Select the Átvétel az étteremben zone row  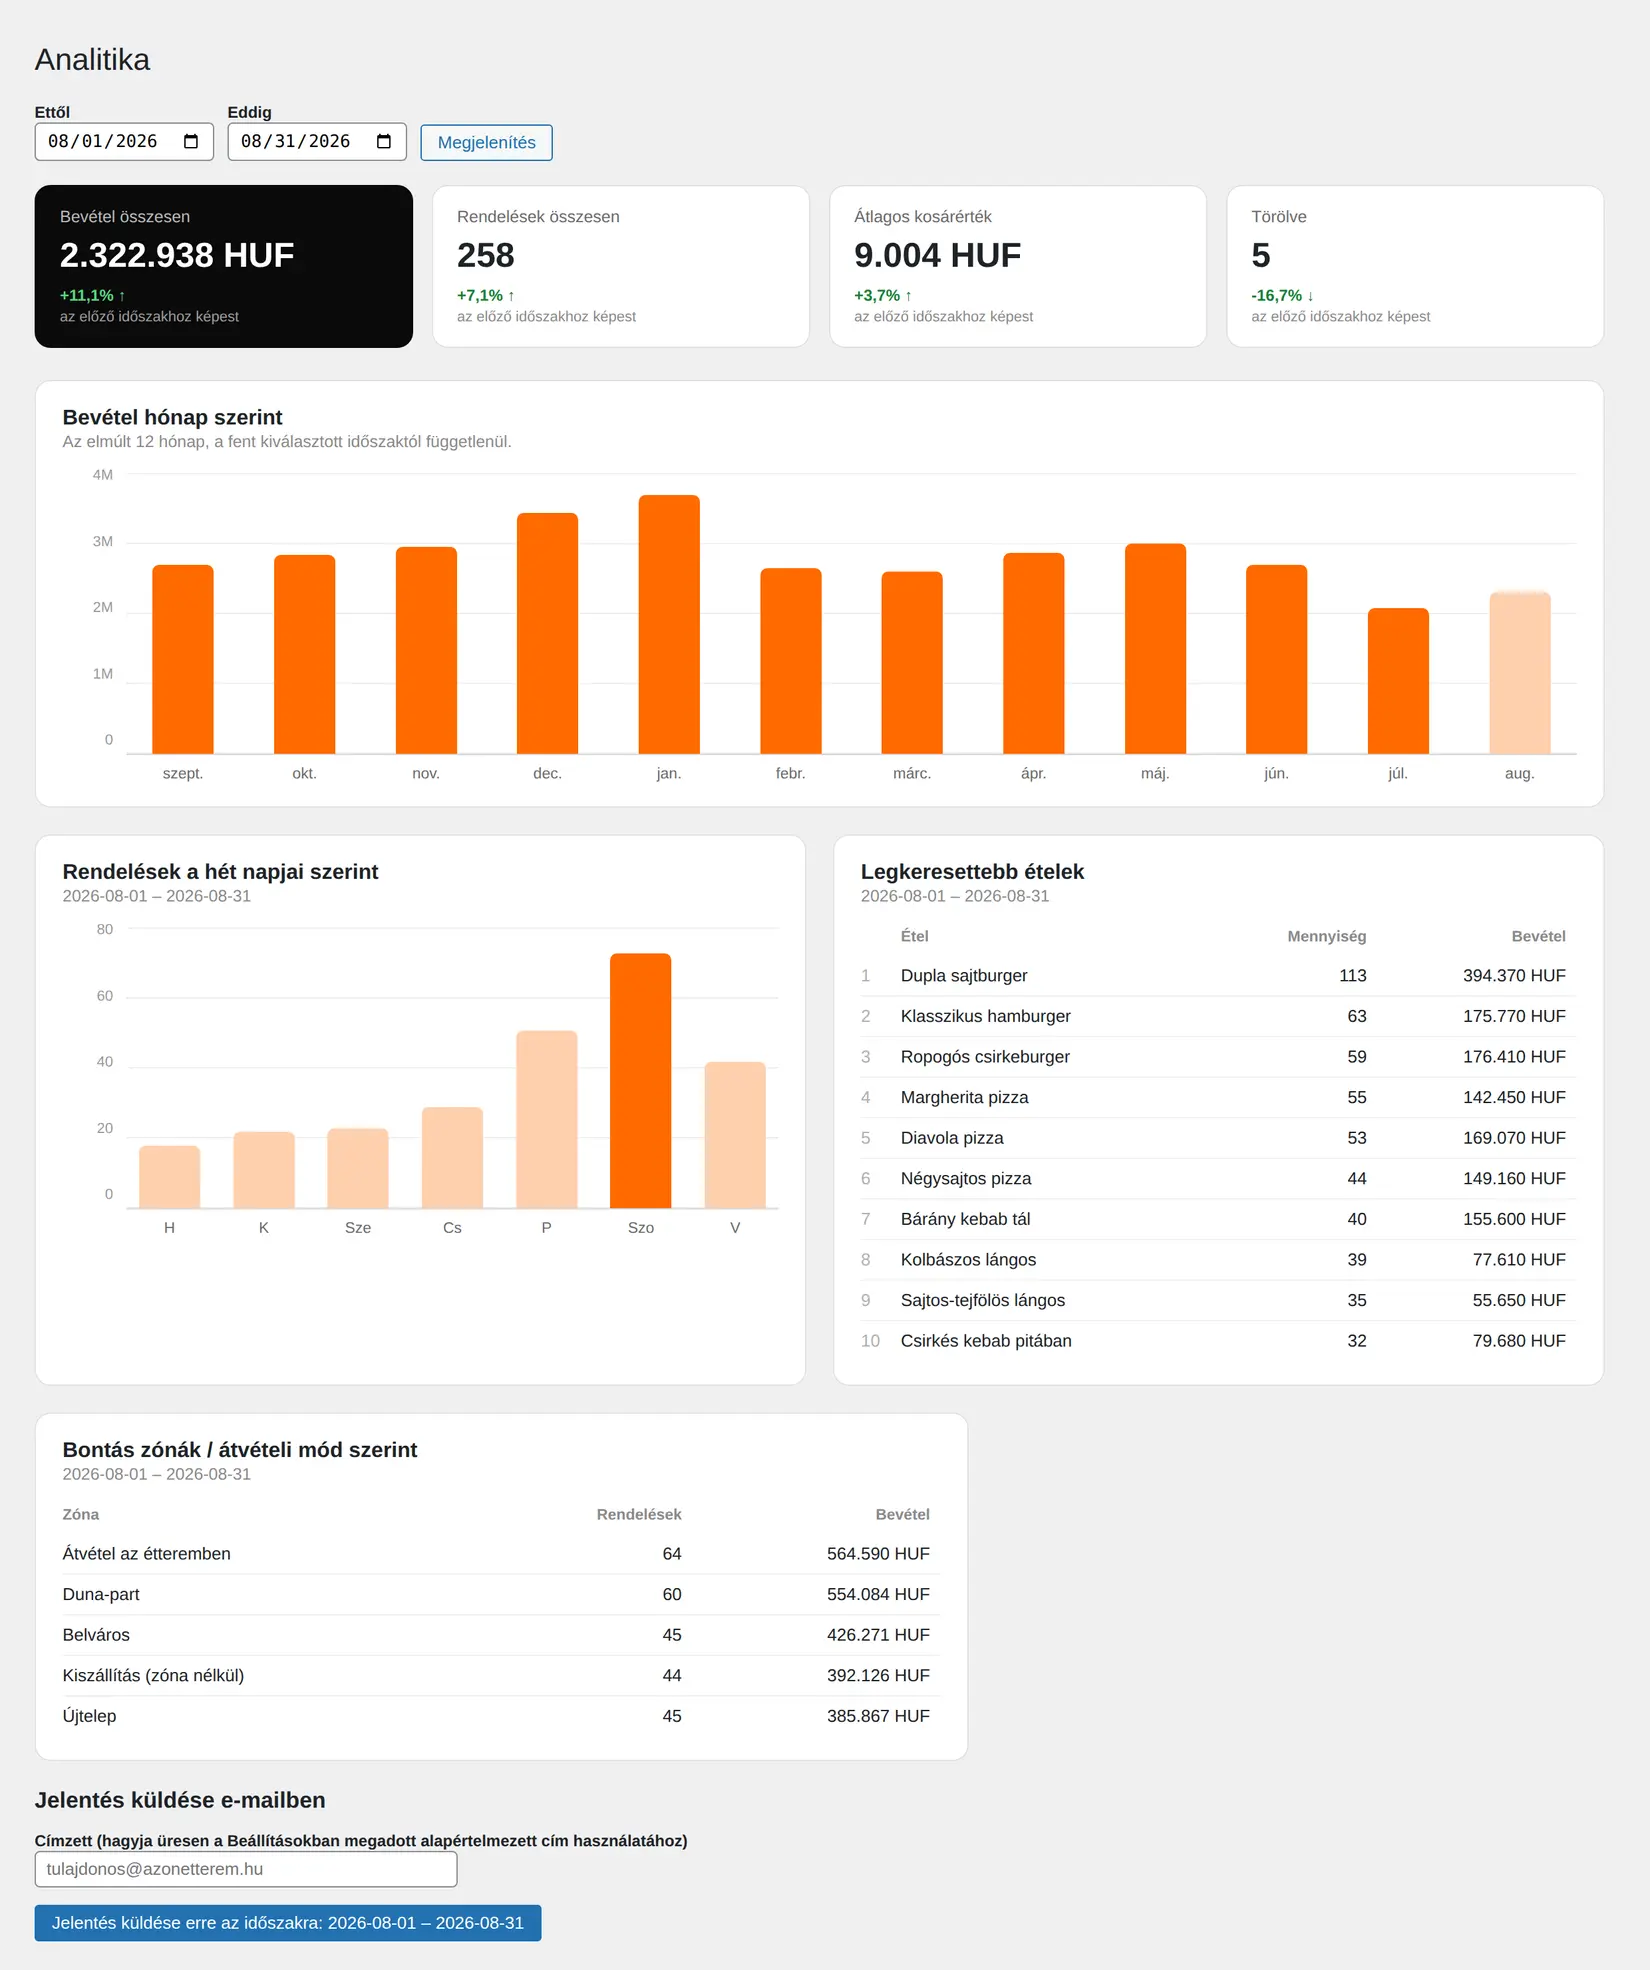[x=501, y=1554]
